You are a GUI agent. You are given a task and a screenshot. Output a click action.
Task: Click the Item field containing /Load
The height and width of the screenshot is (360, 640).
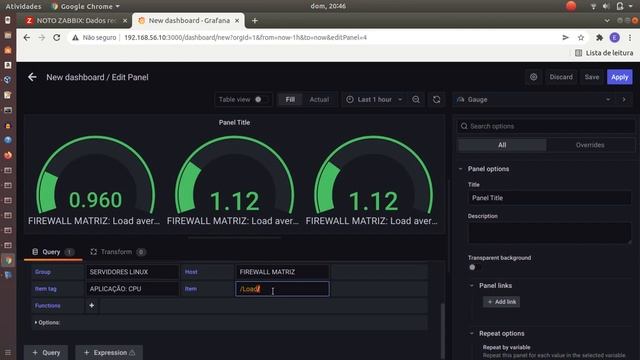tap(282, 289)
